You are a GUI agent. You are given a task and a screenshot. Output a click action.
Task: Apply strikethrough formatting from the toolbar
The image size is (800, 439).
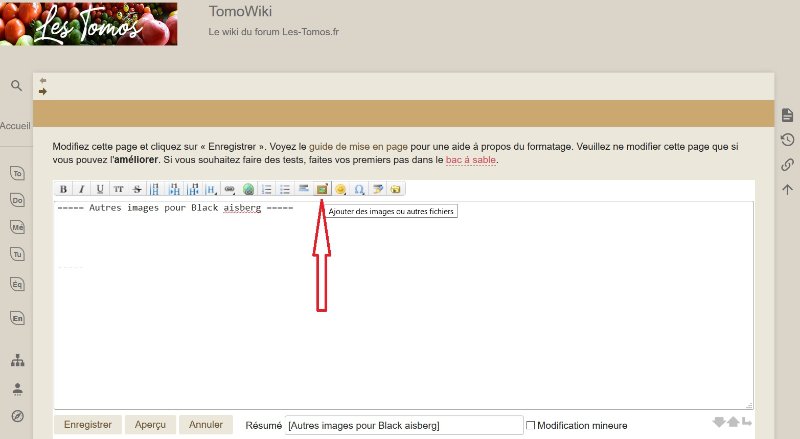pyautogui.click(x=137, y=189)
